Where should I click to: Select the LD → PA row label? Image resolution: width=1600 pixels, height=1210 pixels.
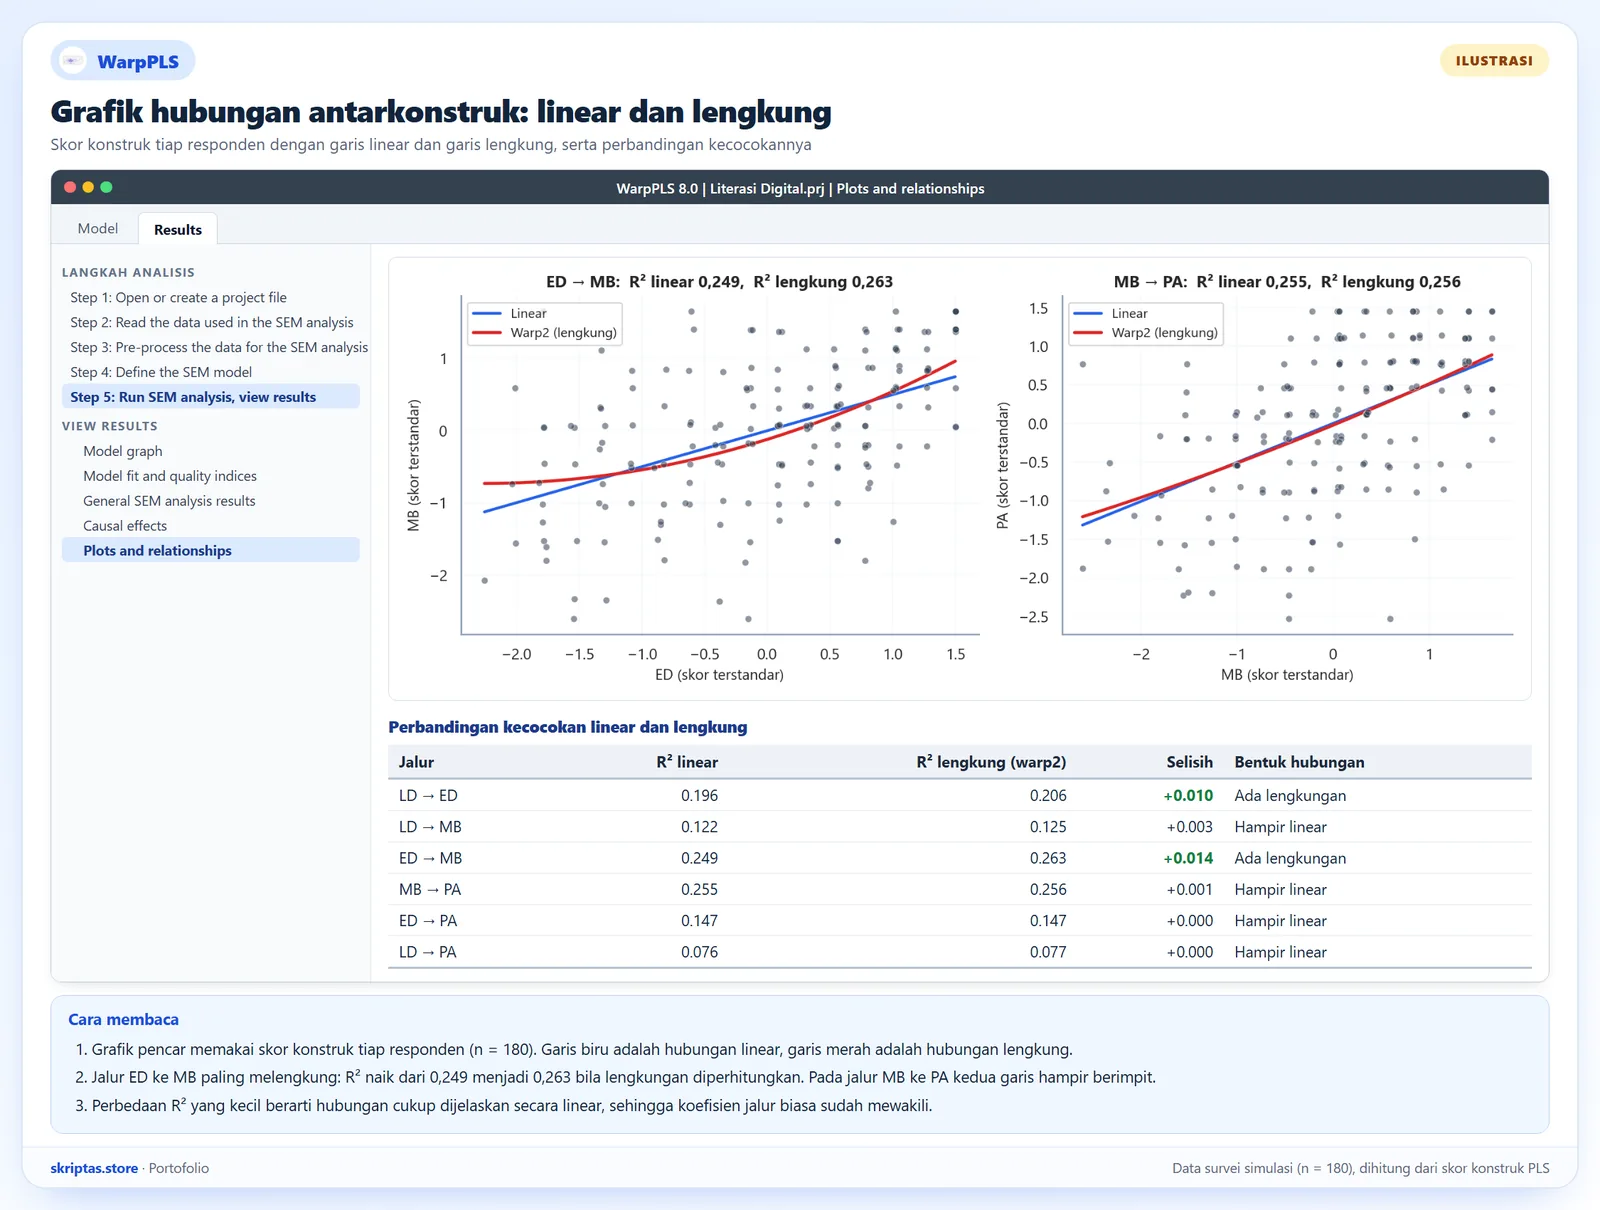coord(427,952)
